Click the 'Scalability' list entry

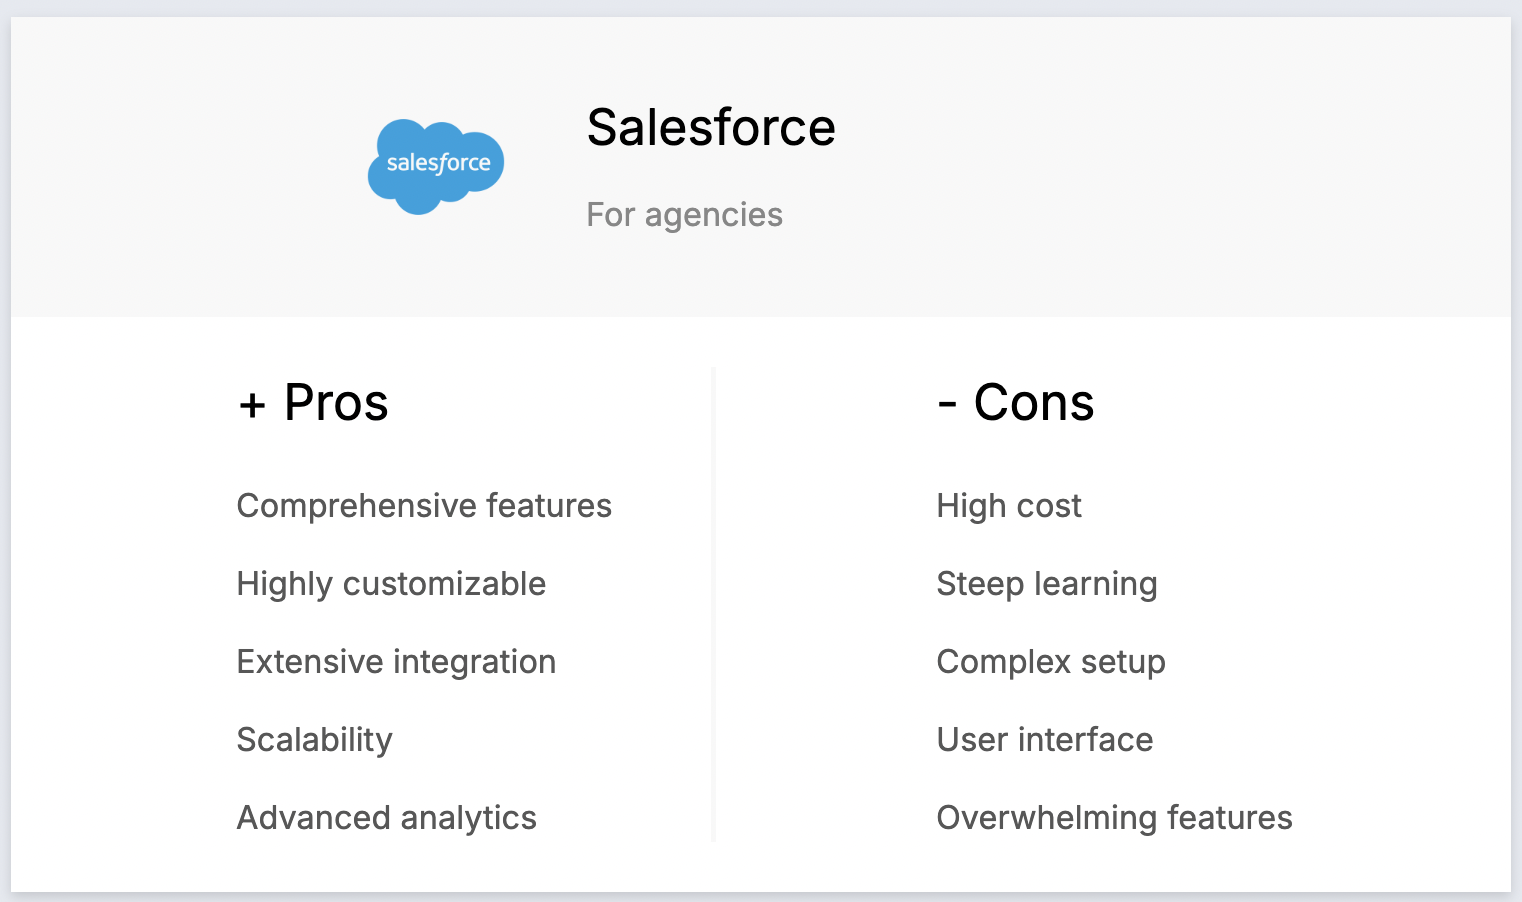pos(314,740)
